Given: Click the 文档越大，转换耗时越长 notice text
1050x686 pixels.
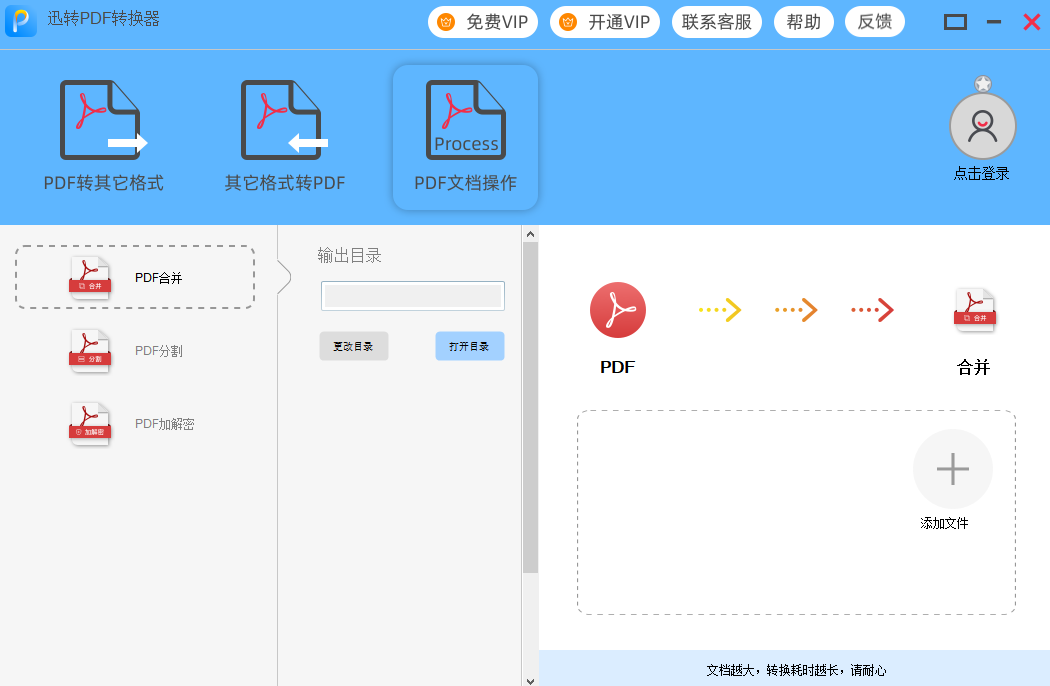Looking at the screenshot, I should 796,671.
